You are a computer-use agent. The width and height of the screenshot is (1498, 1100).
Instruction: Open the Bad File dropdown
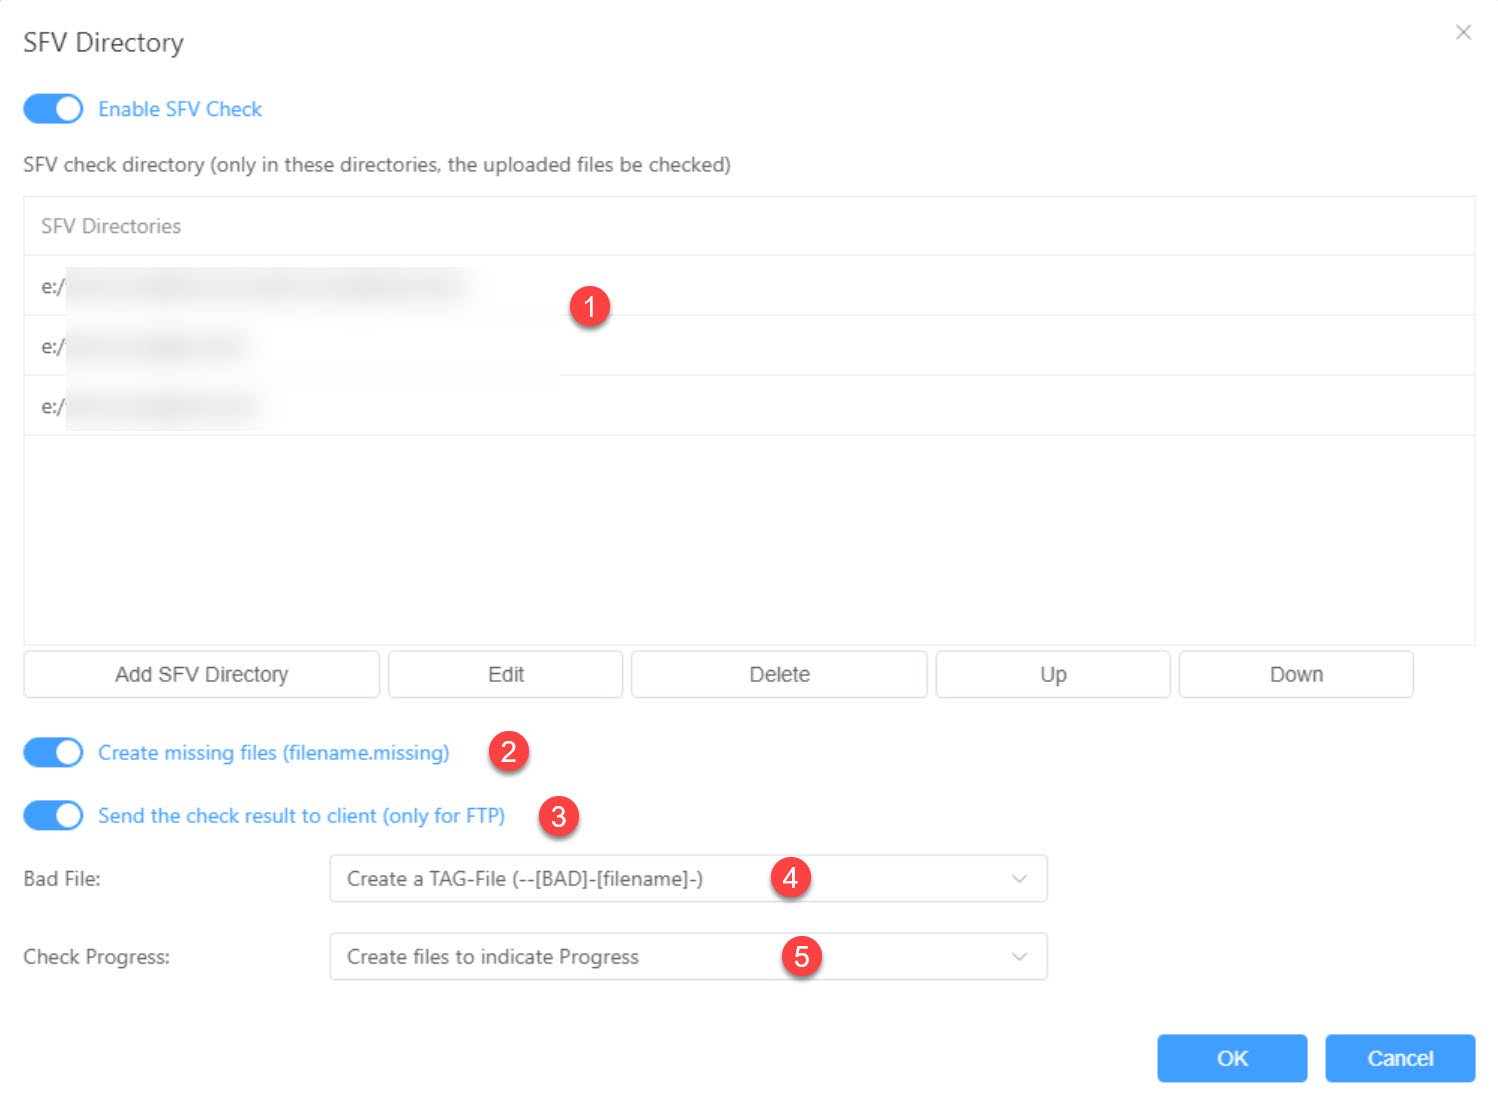688,878
